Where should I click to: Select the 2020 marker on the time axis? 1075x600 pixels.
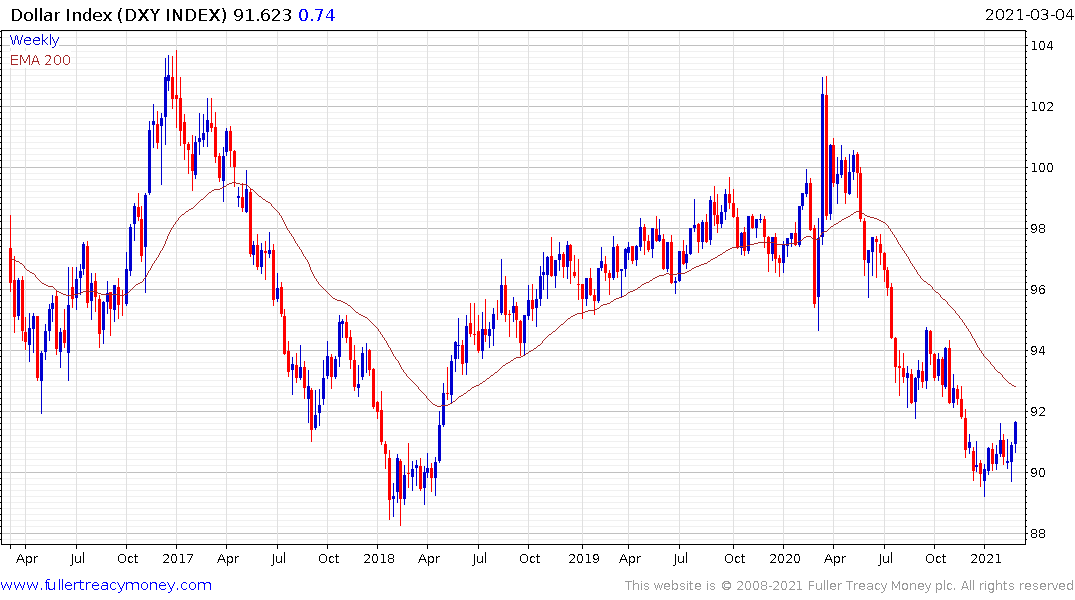784,558
